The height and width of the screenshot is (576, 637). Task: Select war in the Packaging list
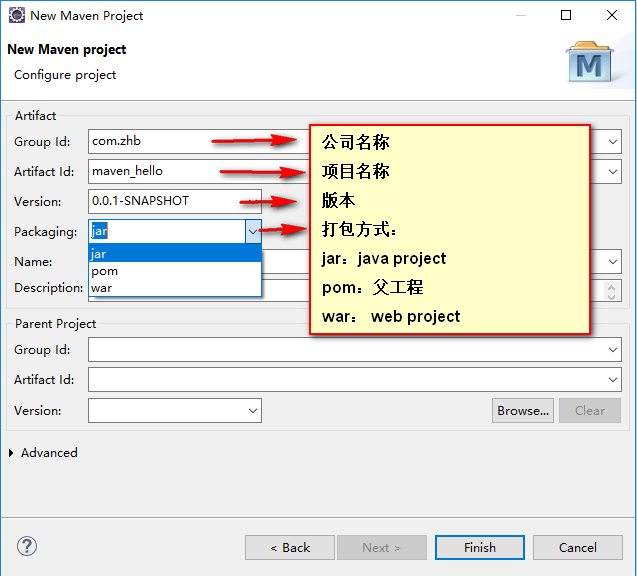click(175, 288)
